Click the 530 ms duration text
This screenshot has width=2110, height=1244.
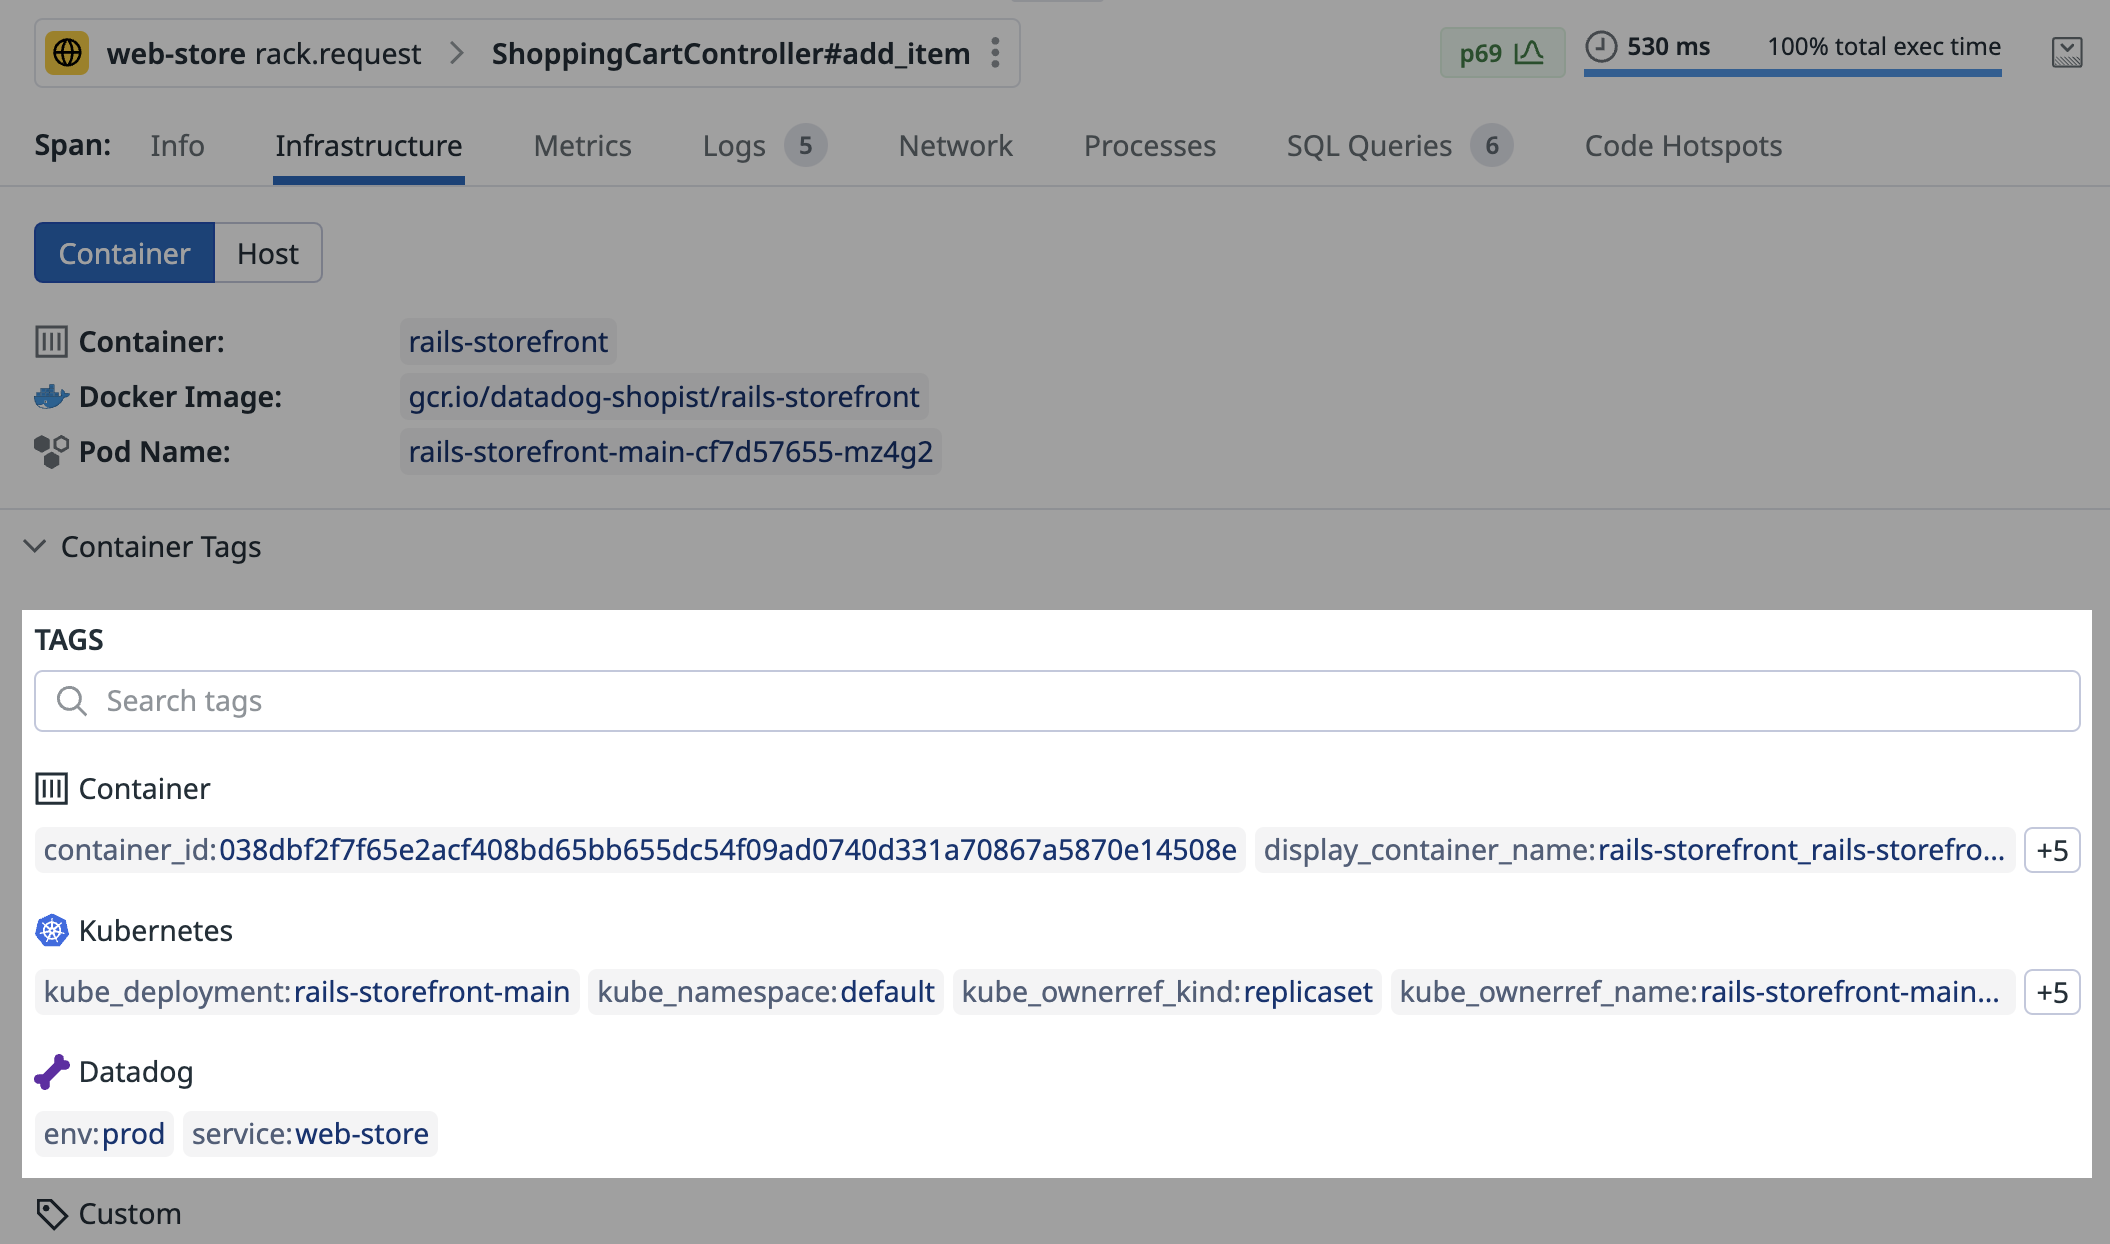coord(1668,47)
